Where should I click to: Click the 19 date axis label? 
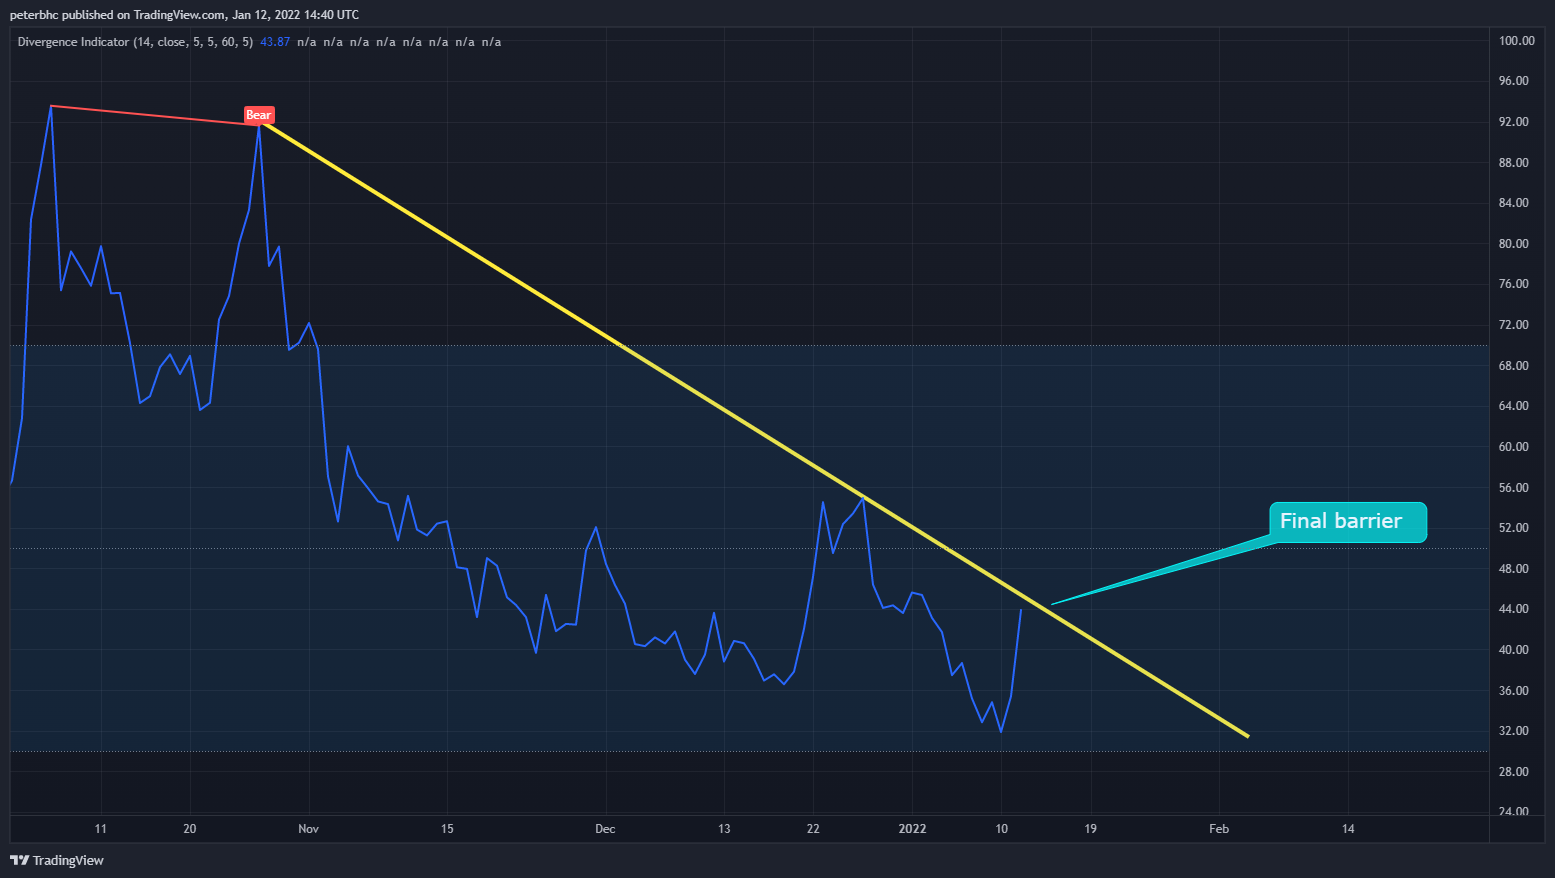1091,829
